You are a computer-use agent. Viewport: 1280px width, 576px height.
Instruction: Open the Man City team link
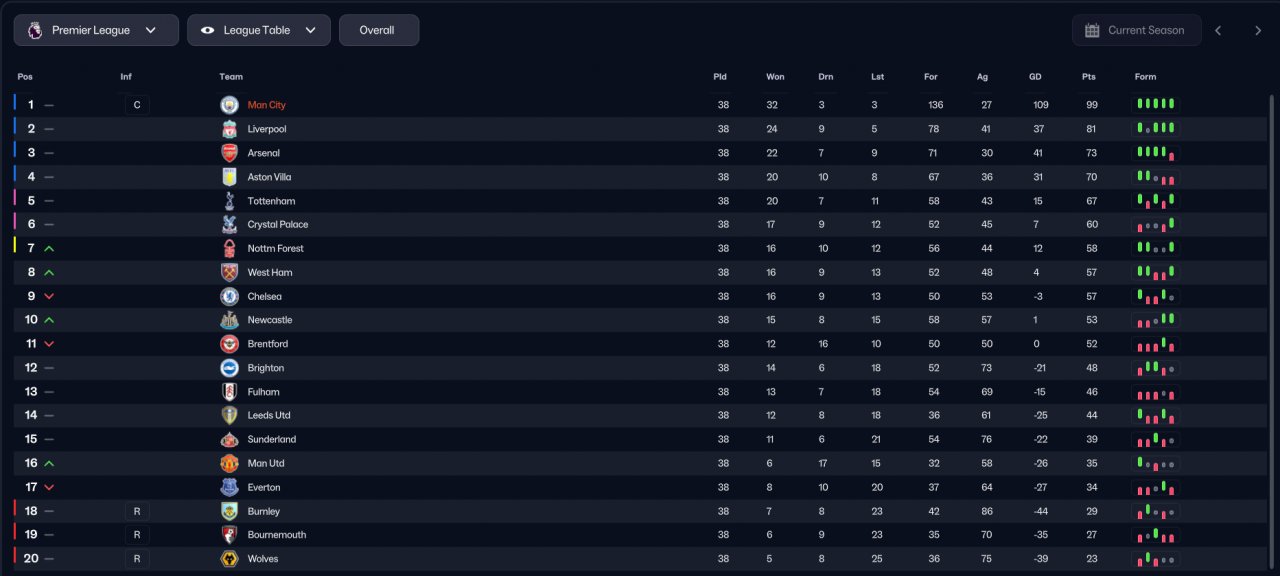coord(267,105)
